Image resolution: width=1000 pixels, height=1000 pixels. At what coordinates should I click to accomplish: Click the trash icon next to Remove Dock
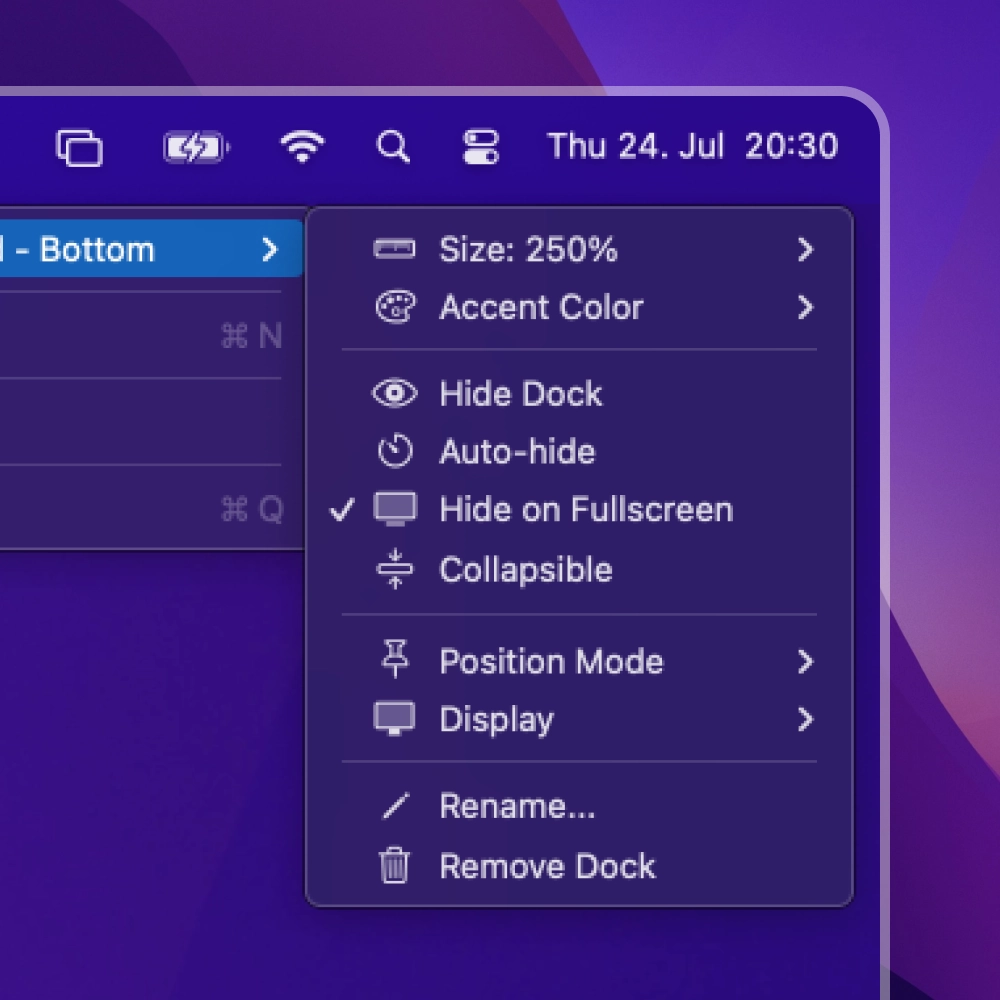(x=396, y=867)
